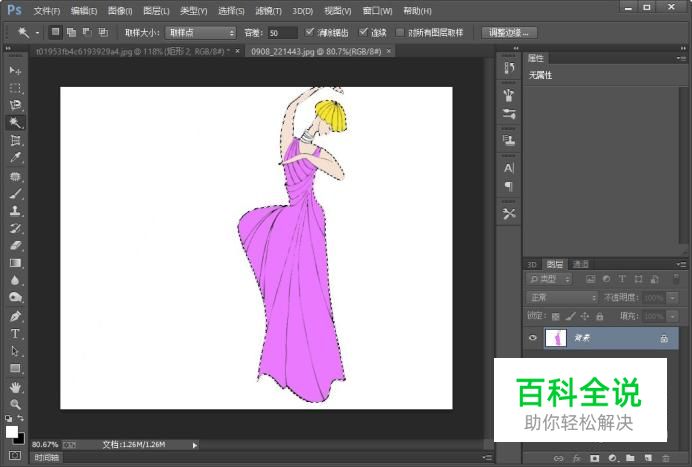Image resolution: width=692 pixels, height=467 pixels.
Task: Open the 取样大小 sample size dropdown
Action: pos(201,32)
